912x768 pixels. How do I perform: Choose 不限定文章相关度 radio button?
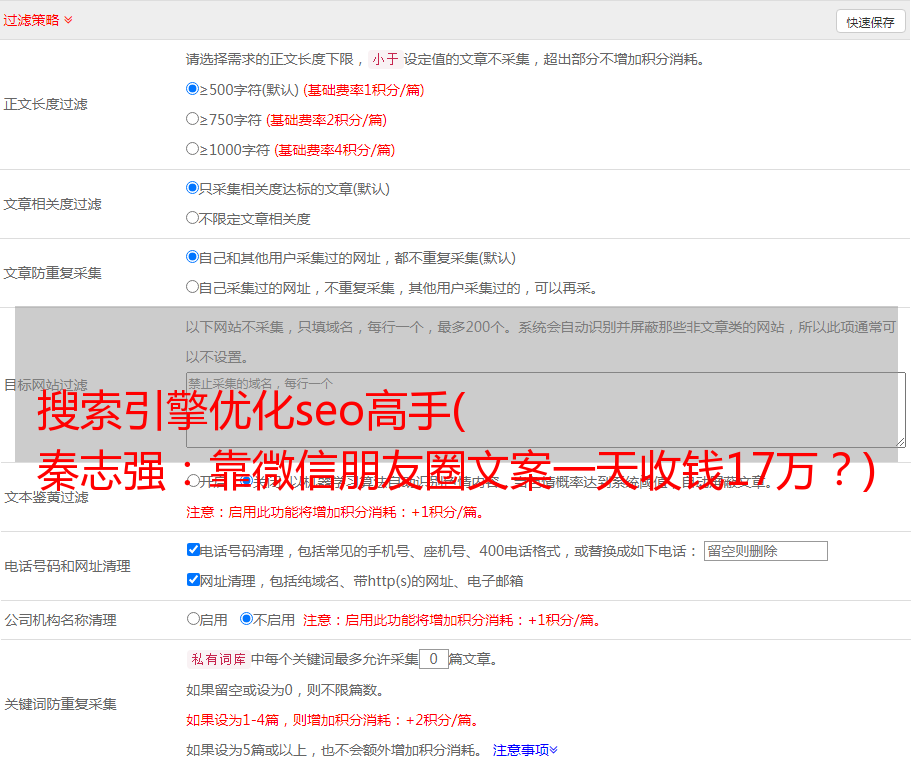[x=192, y=218]
